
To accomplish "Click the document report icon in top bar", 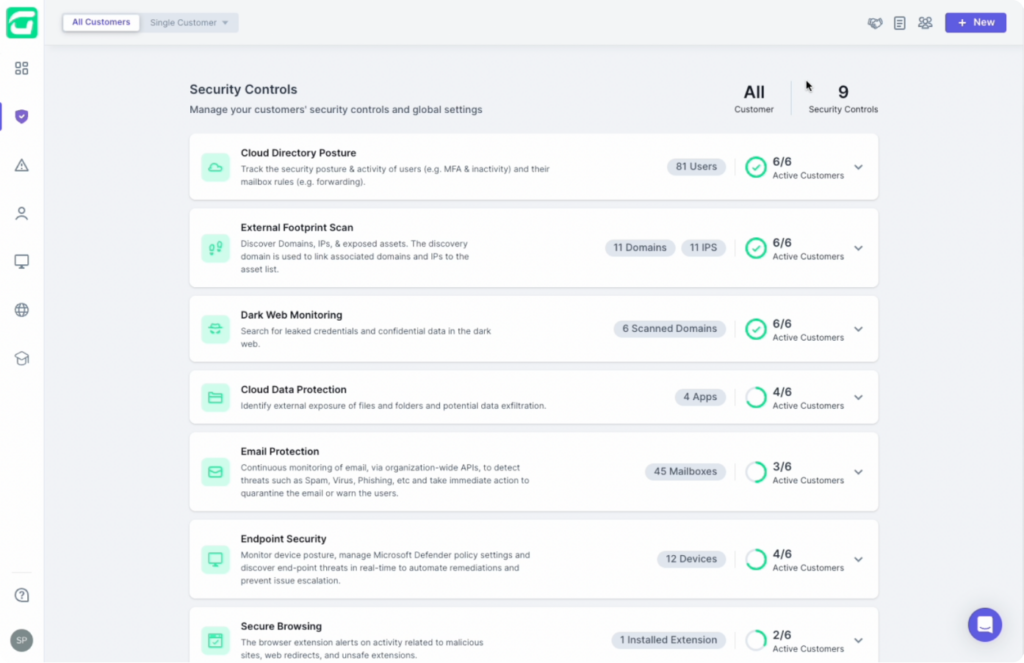I will [x=899, y=23].
